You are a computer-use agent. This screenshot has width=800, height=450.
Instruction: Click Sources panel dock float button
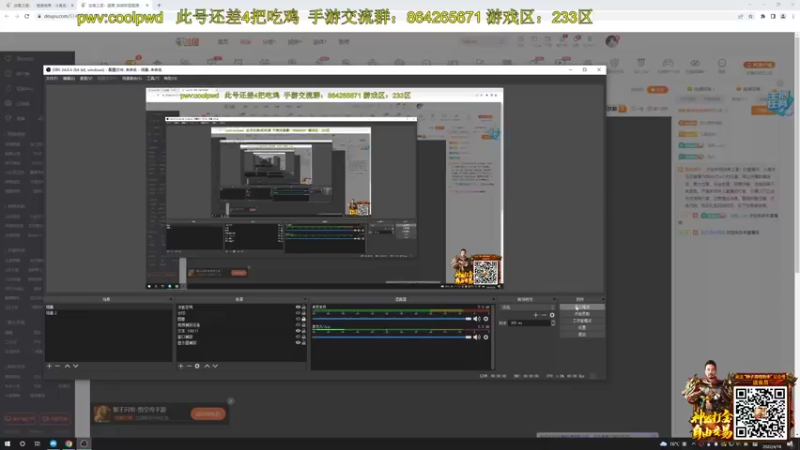click(x=305, y=299)
